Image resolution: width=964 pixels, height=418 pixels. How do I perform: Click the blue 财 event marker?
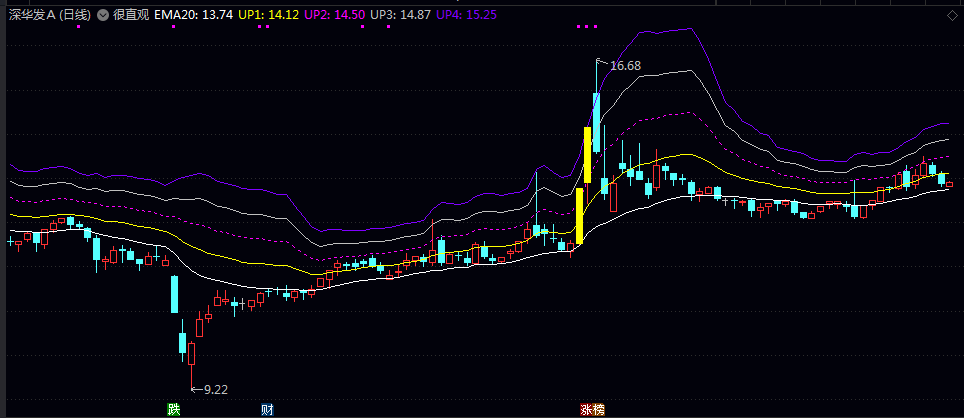point(267,409)
